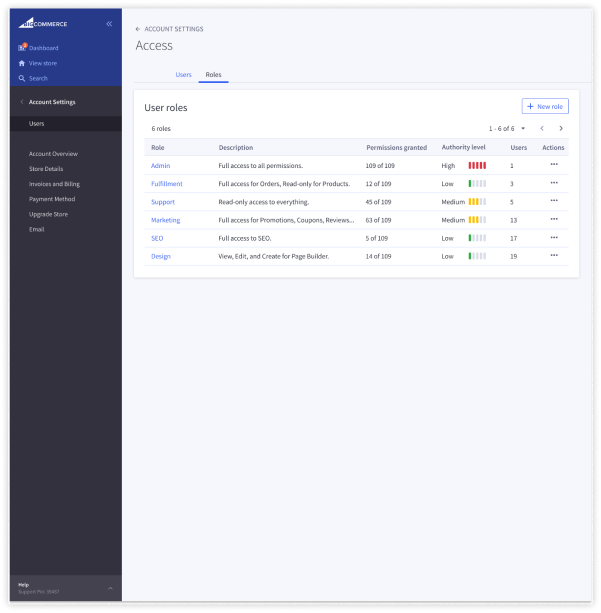Click Marketing's yellow Medium authority bar

point(477,220)
